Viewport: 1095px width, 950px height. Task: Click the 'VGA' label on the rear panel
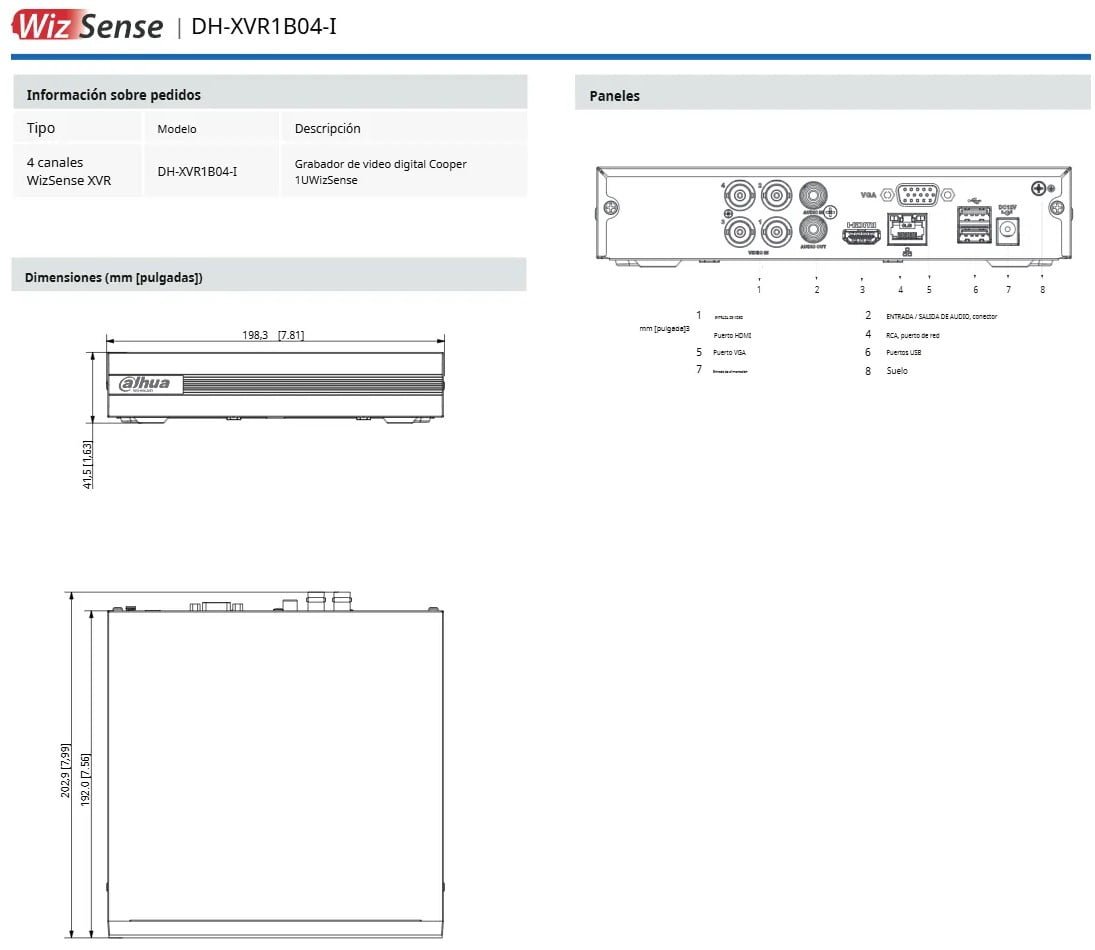(868, 194)
